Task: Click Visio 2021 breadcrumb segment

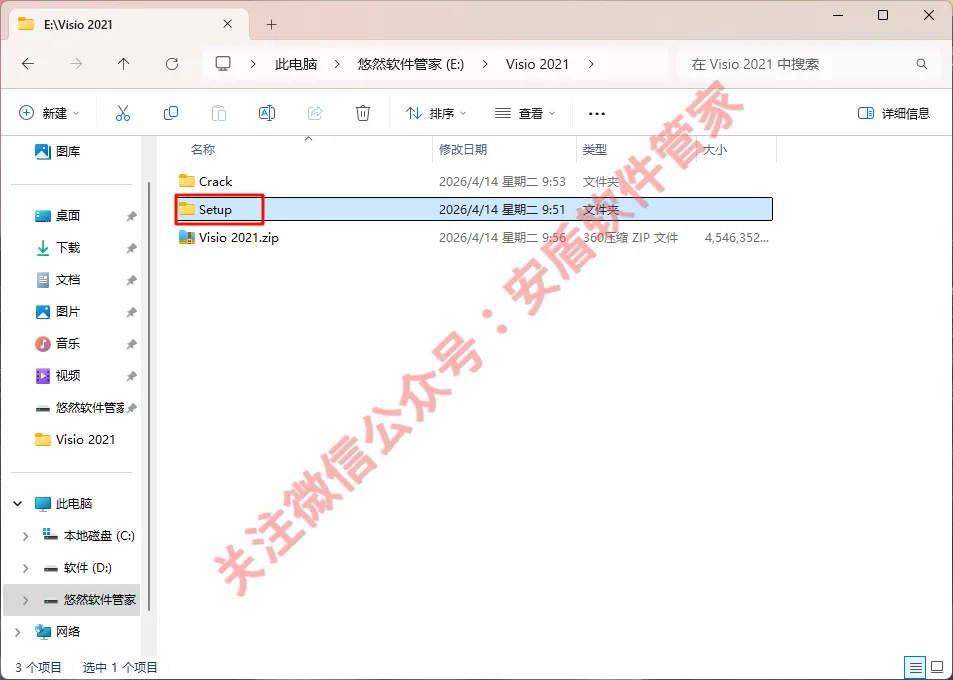Action: pyautogui.click(x=537, y=64)
